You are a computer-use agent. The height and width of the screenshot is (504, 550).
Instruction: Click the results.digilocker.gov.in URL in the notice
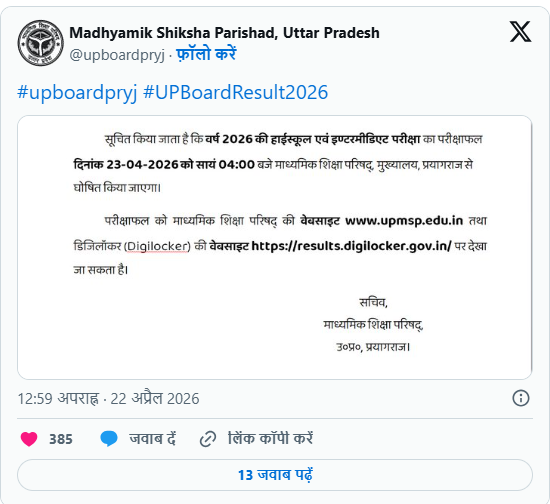pos(351,246)
